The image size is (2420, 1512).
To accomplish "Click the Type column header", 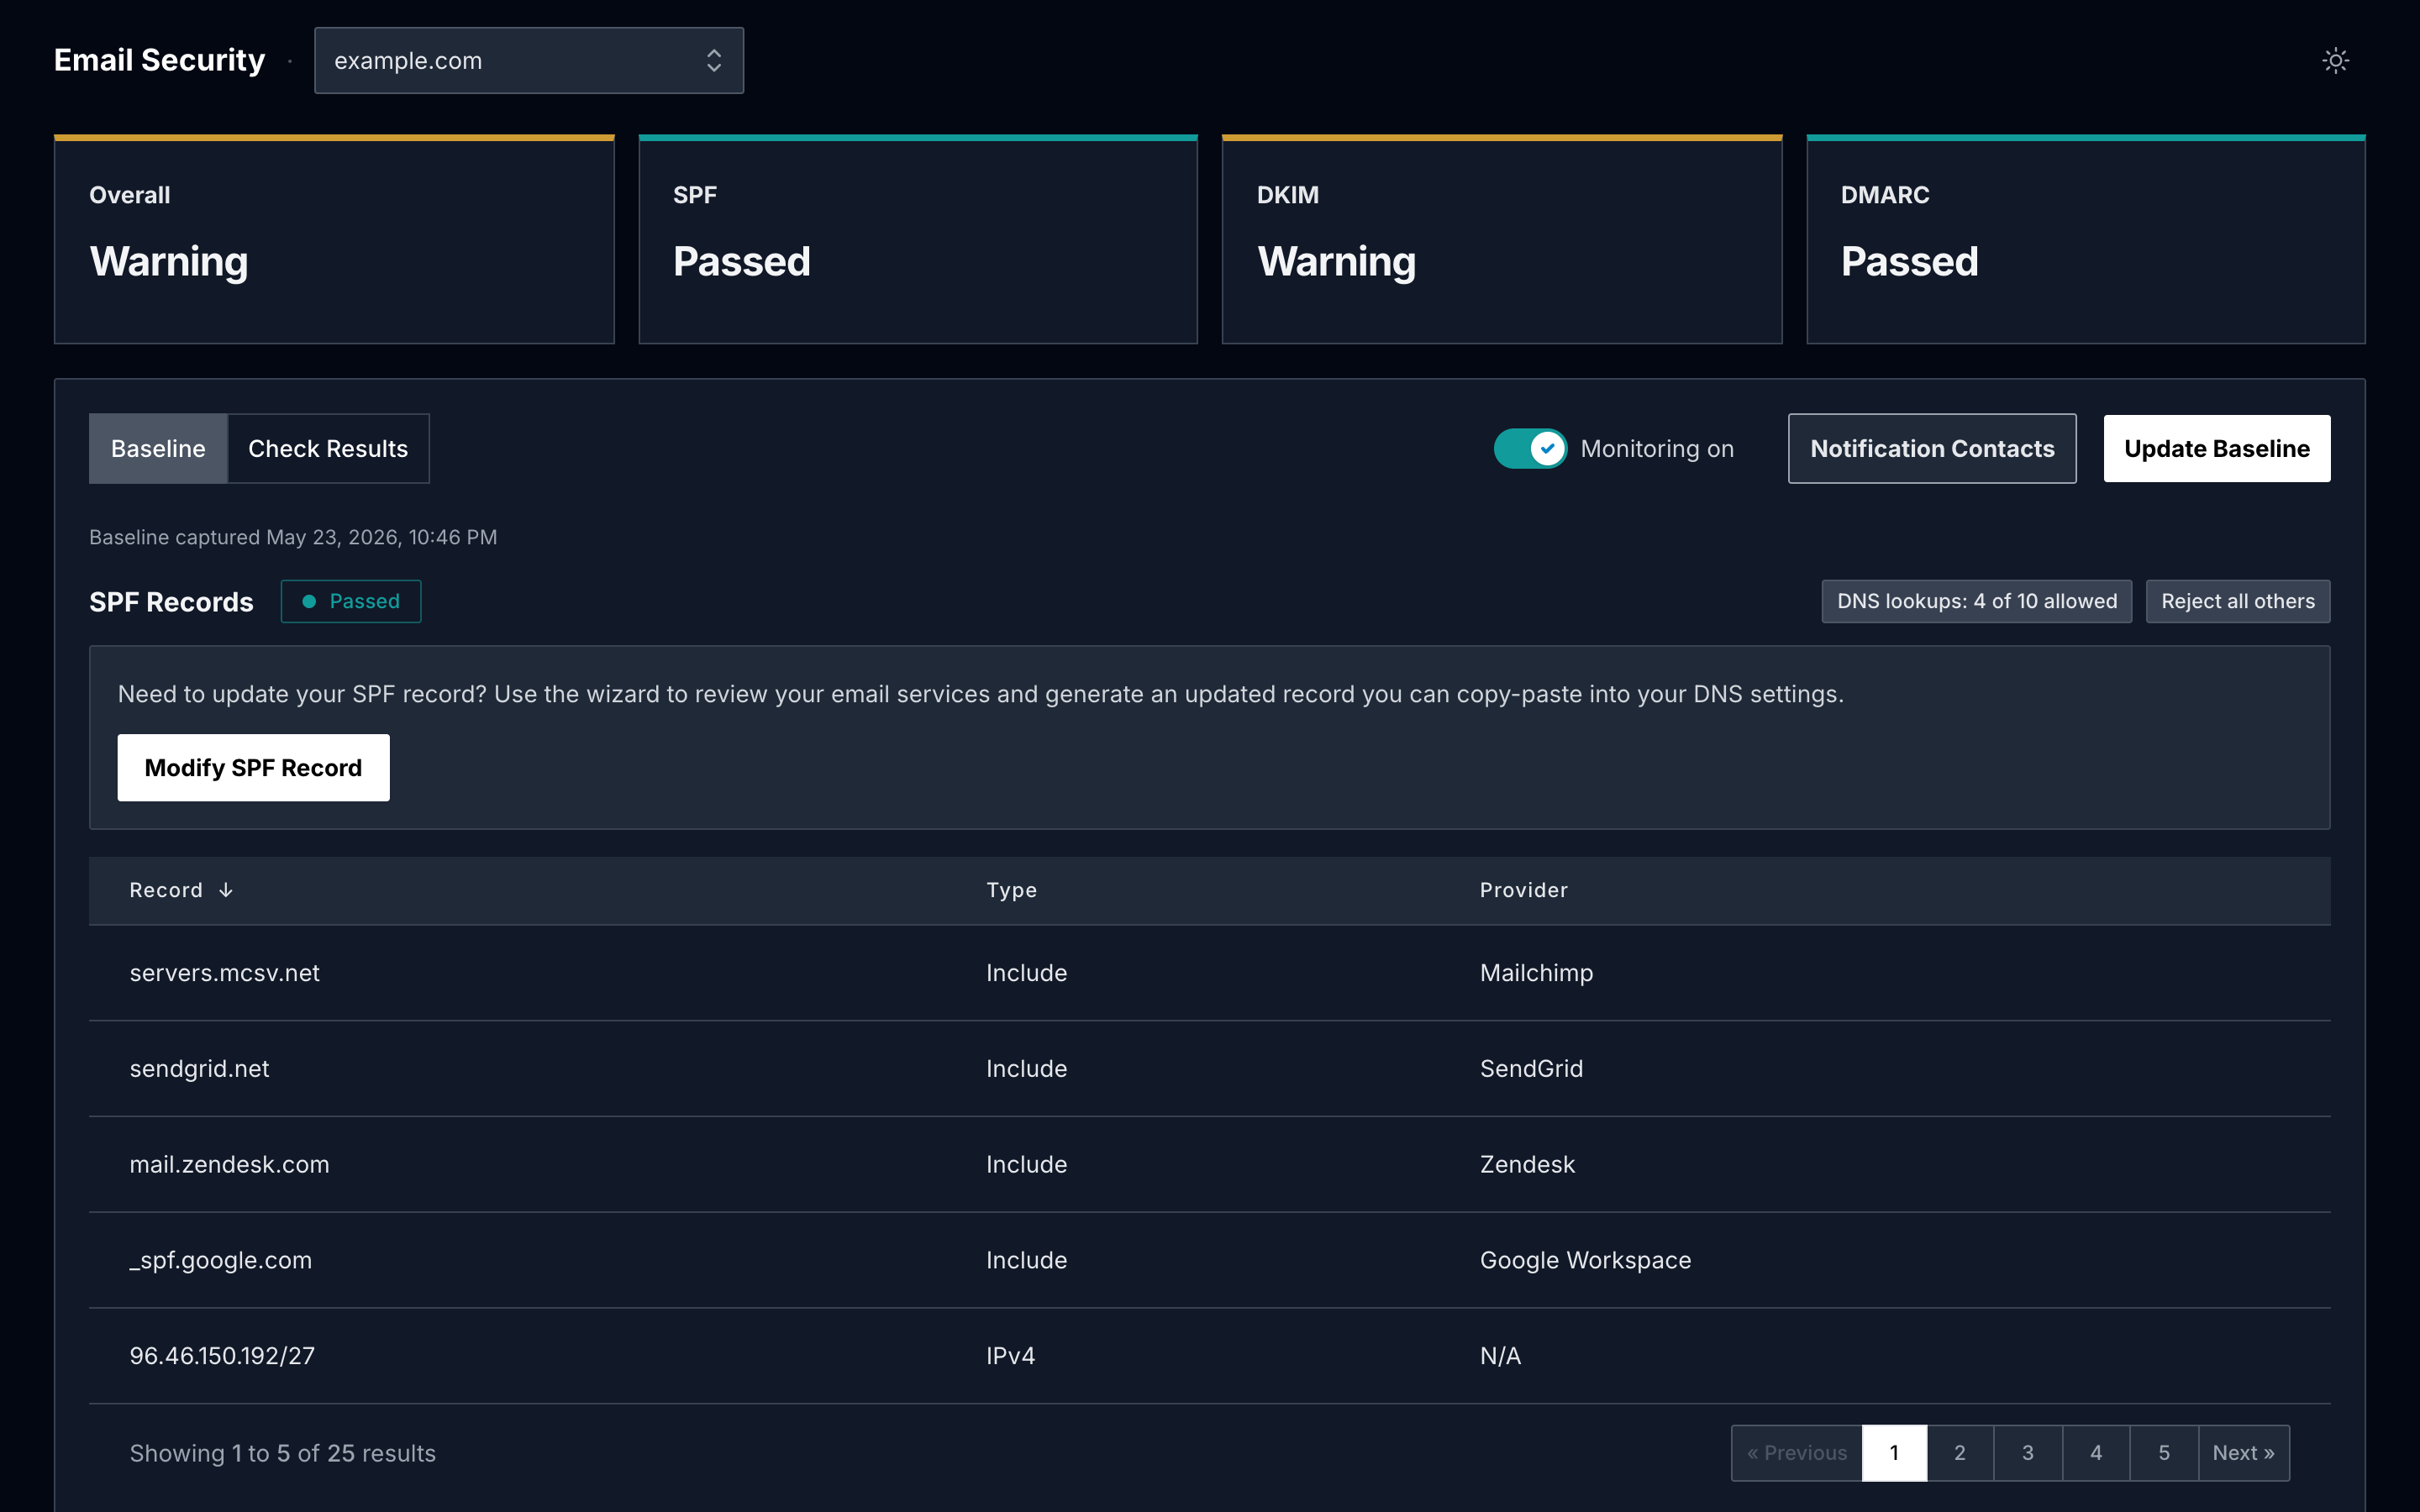I will tap(1011, 890).
